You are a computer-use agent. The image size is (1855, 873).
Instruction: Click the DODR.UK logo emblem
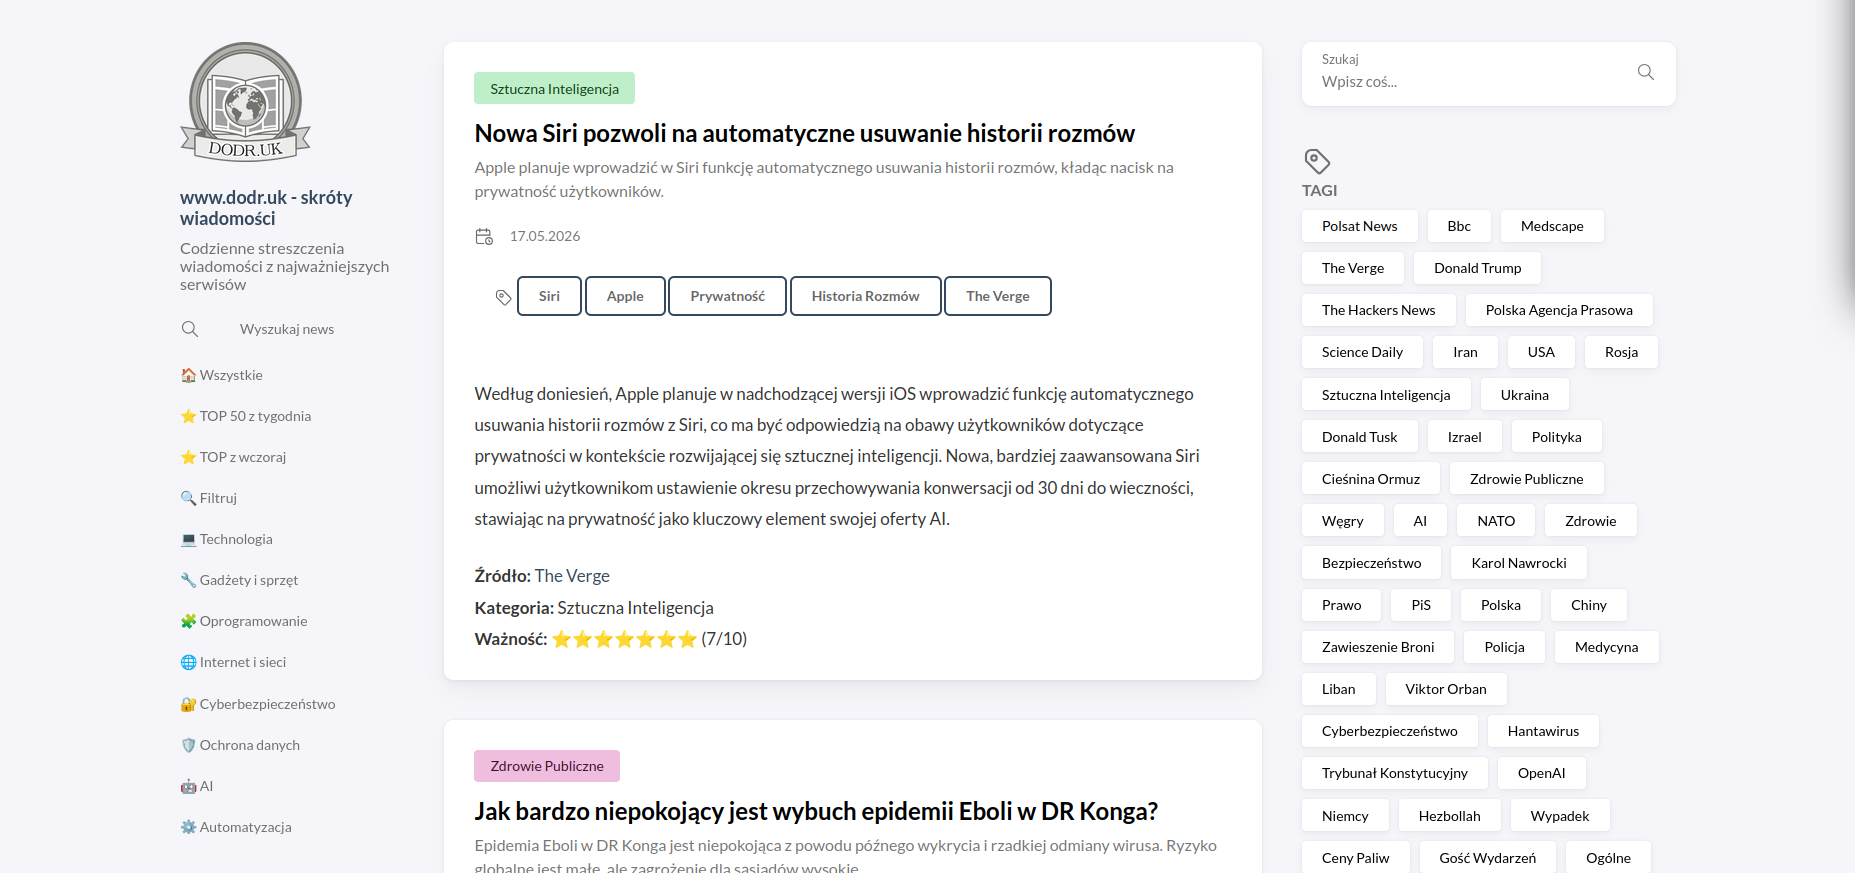click(x=245, y=102)
